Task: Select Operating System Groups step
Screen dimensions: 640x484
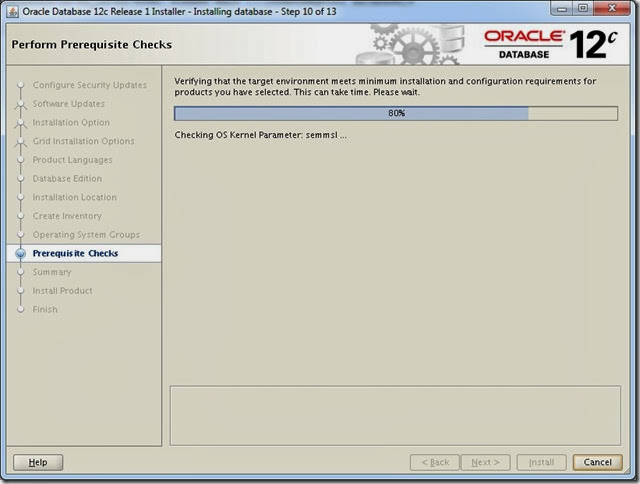Action: tap(86, 235)
